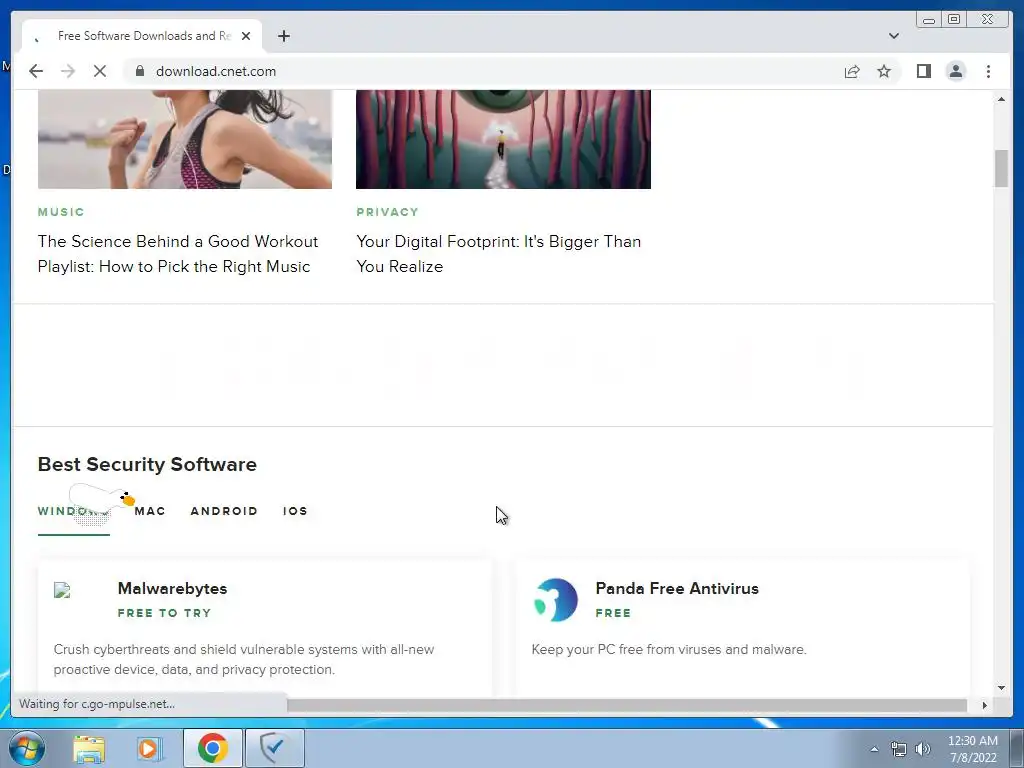
Task: Click FREE label under Panda Antivirus
Action: [613, 613]
